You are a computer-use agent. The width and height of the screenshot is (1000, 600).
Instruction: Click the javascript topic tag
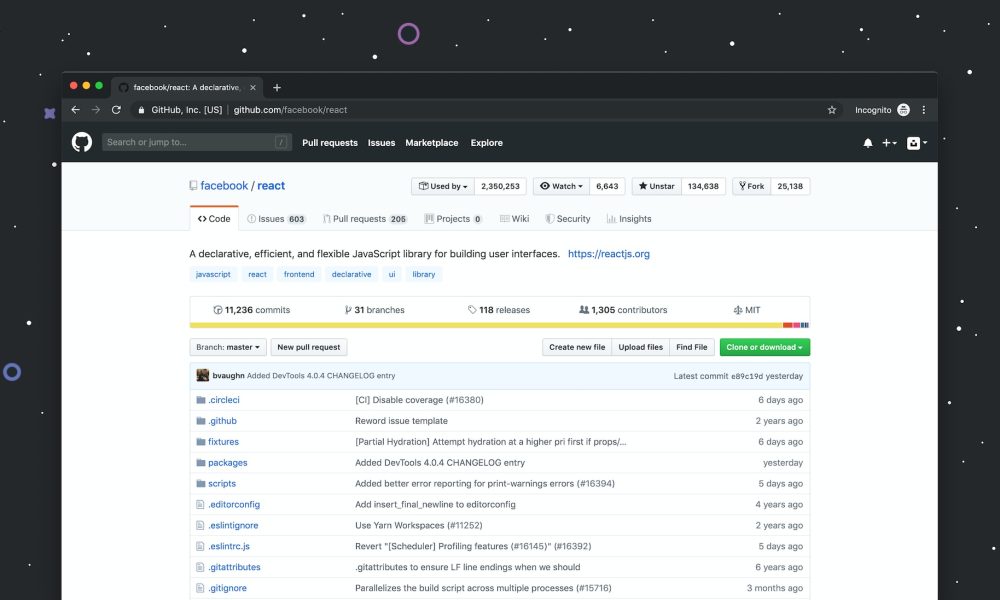coord(213,274)
